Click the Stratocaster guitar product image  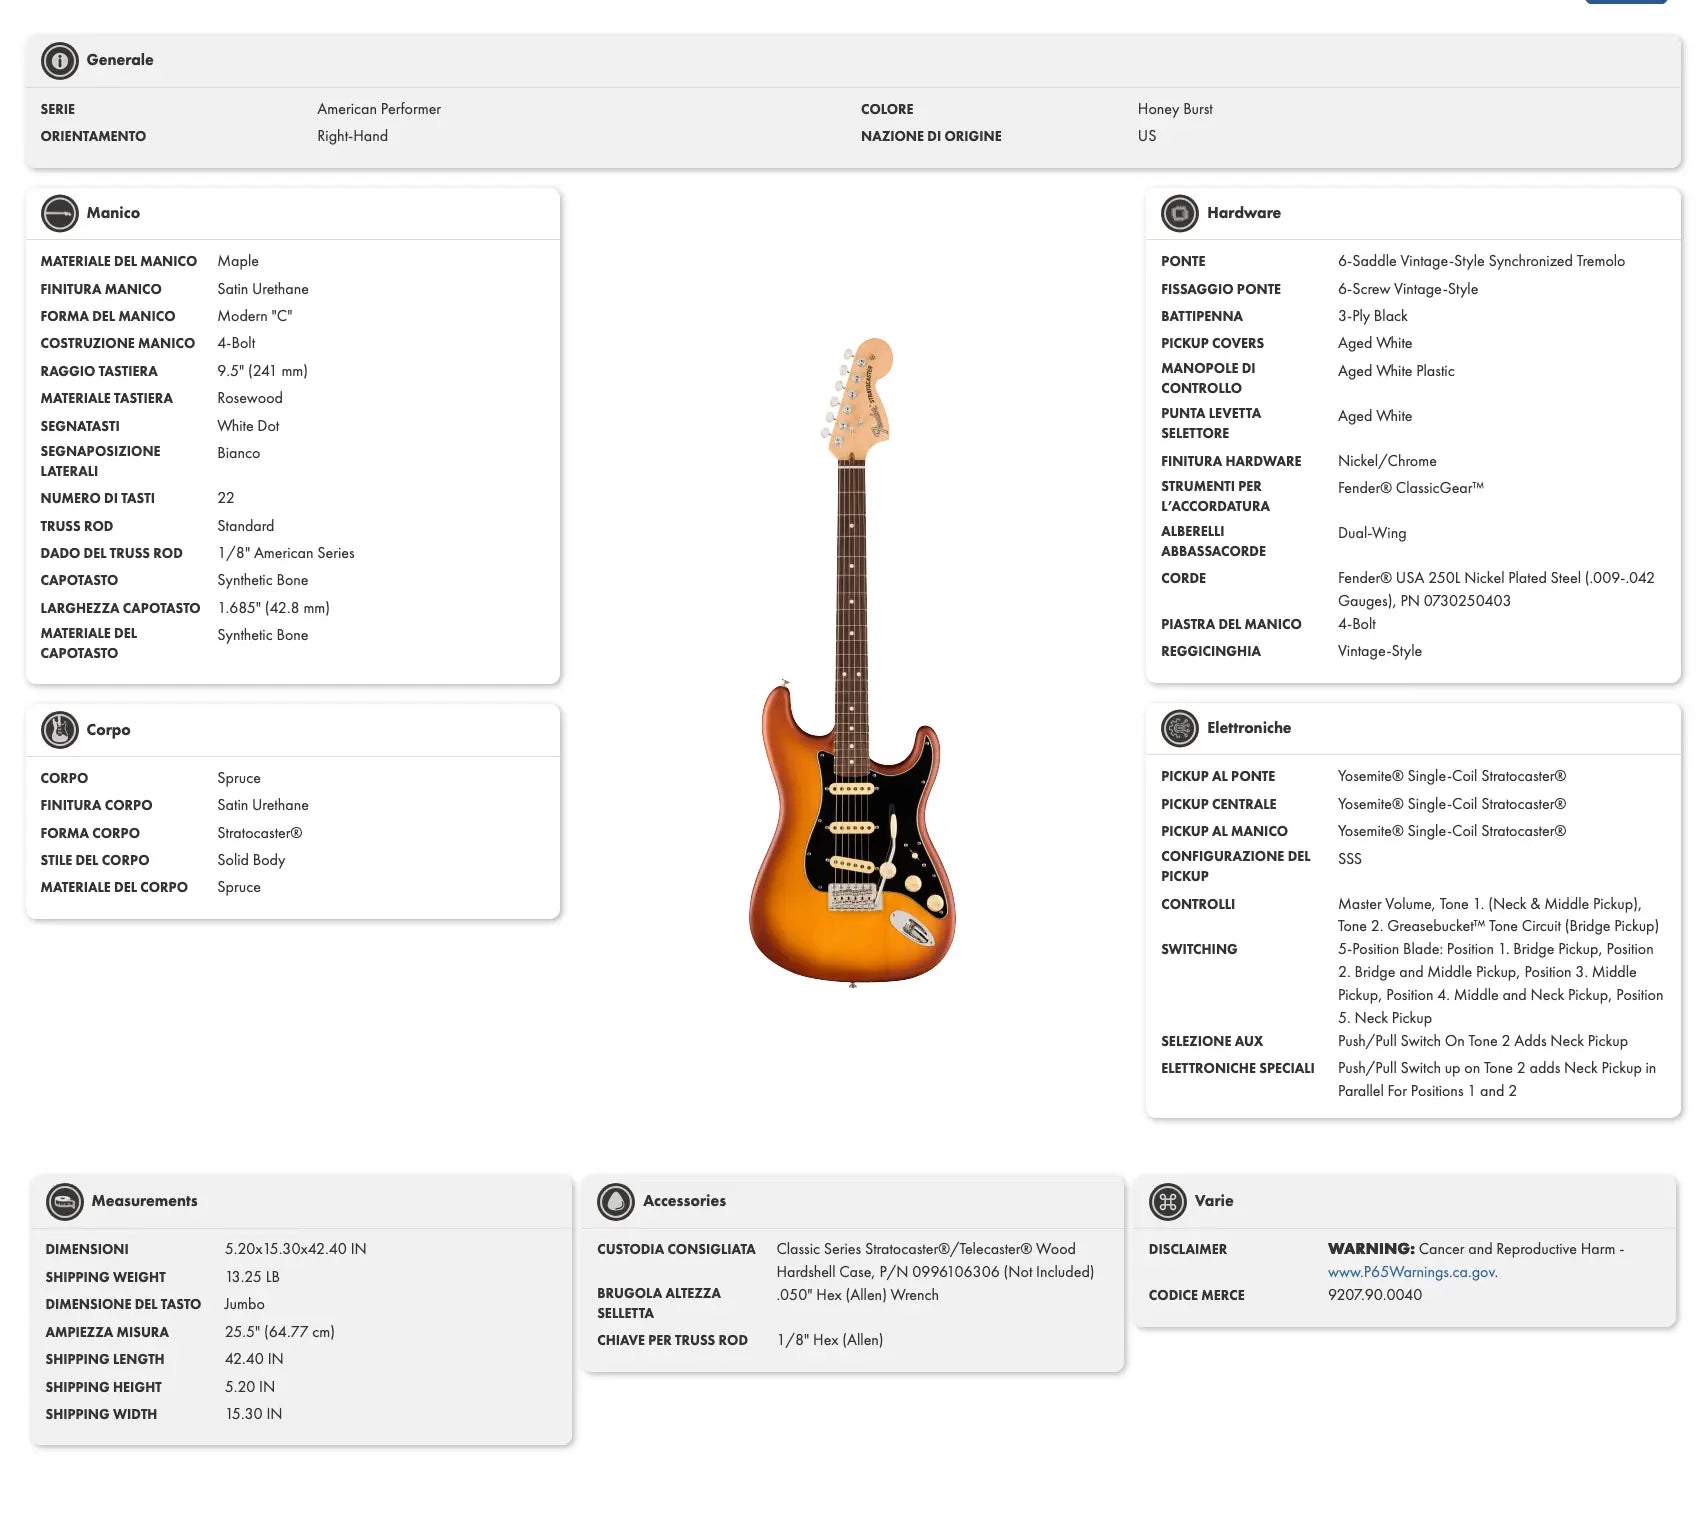tap(852, 662)
